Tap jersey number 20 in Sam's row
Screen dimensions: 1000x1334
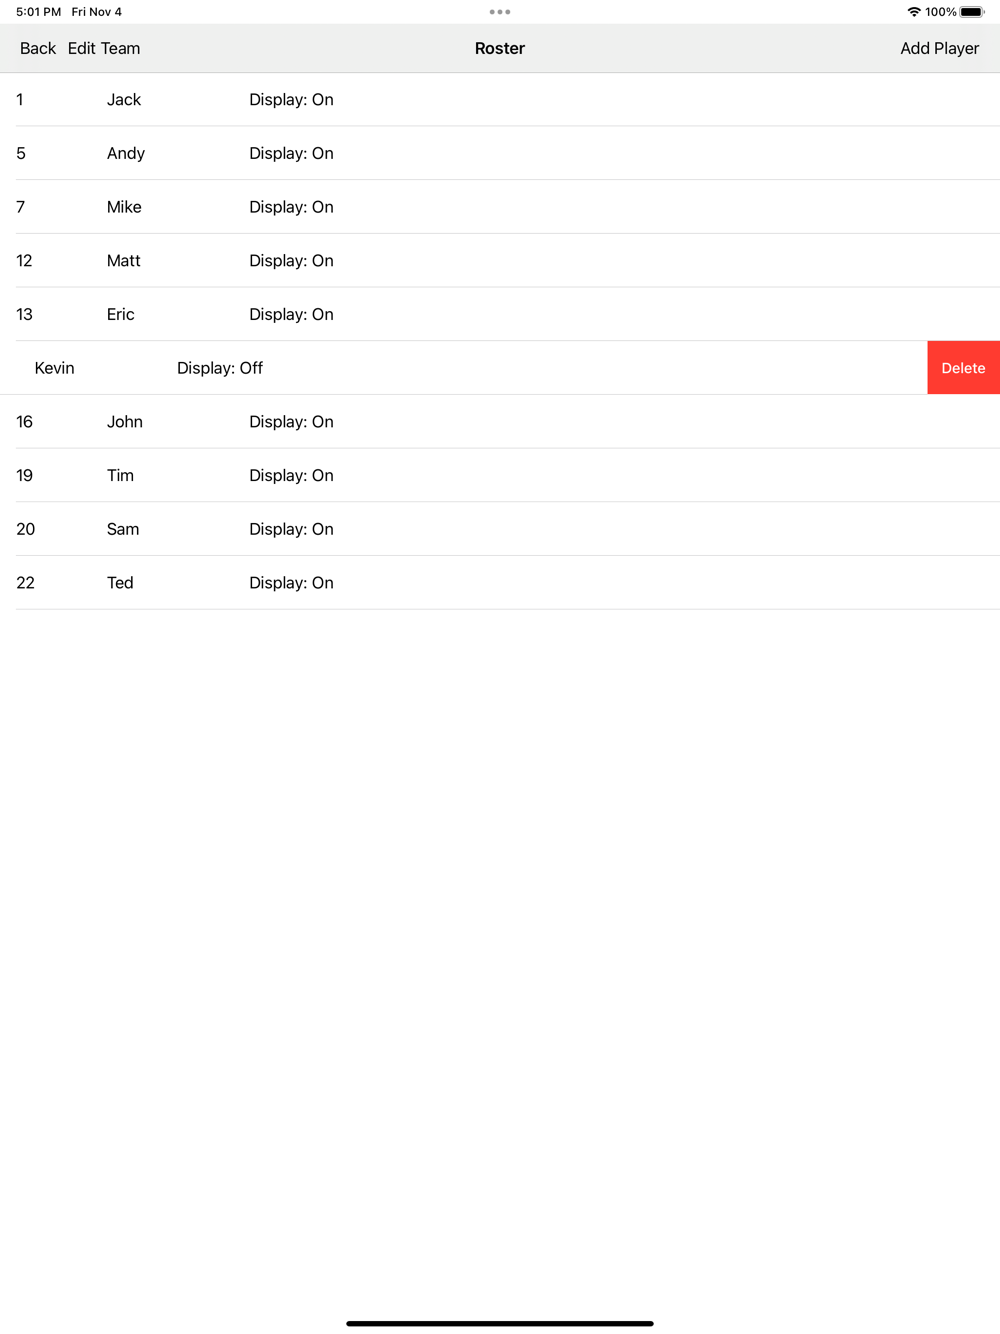pos(25,529)
